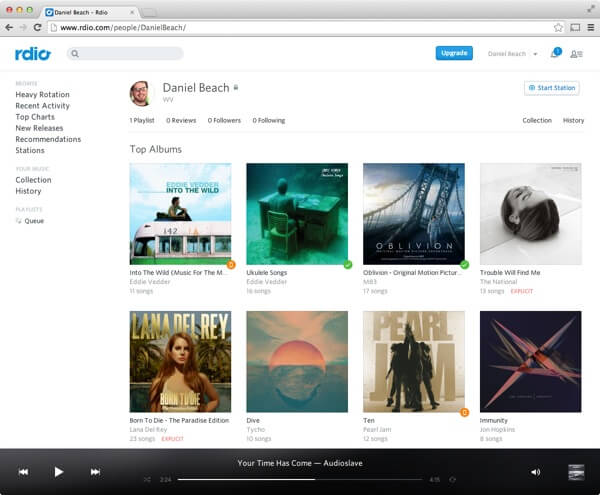This screenshot has height=495, width=600.
Task: Click Tycho artist link
Action: click(x=256, y=429)
